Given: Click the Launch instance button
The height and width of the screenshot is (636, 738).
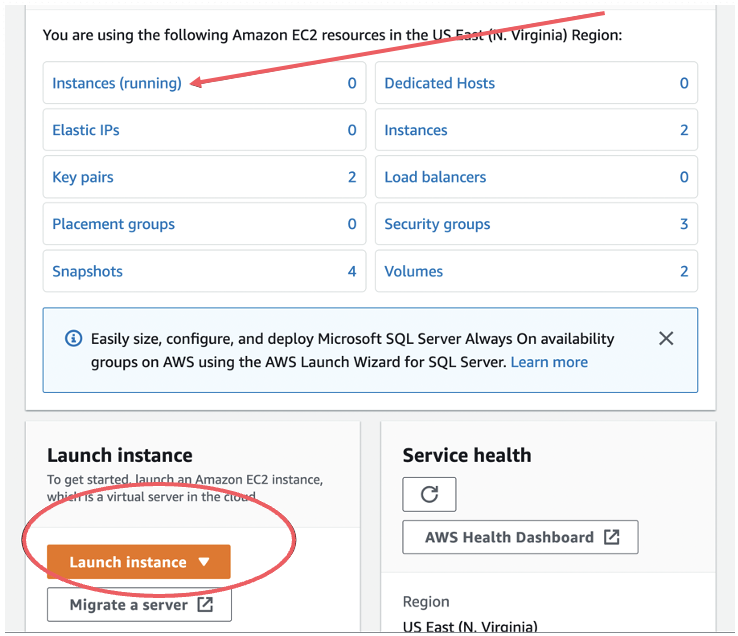Looking at the screenshot, I should [x=139, y=562].
